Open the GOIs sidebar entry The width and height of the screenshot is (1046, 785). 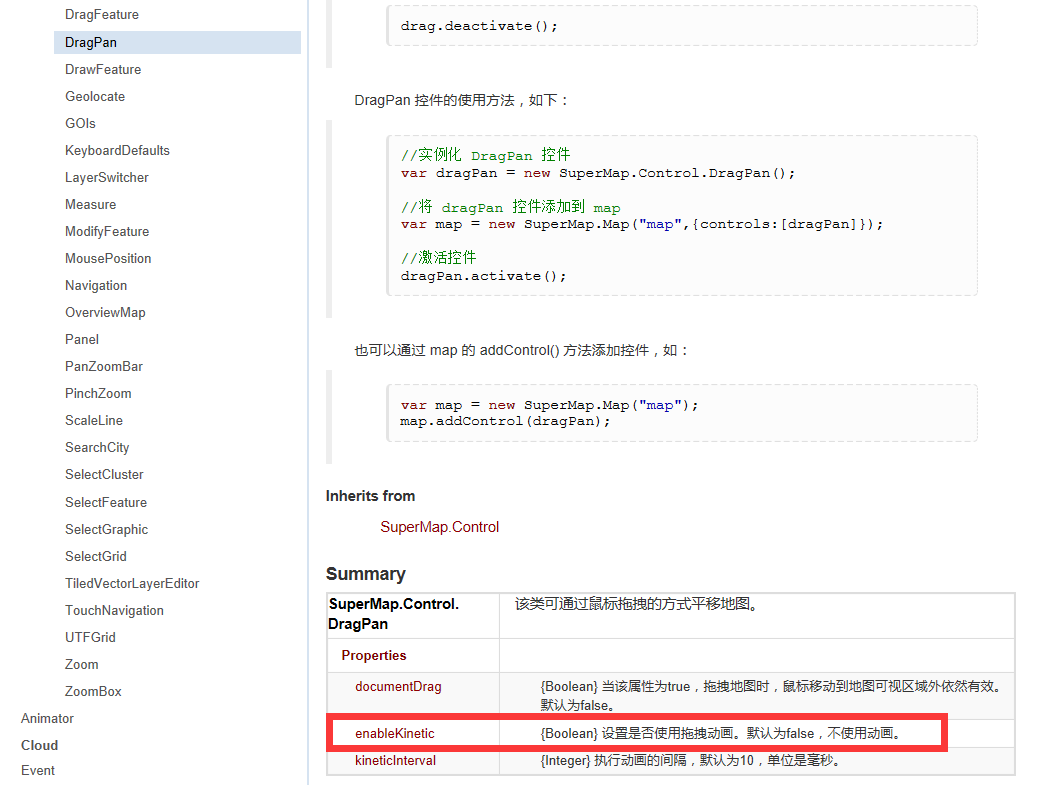coord(80,123)
